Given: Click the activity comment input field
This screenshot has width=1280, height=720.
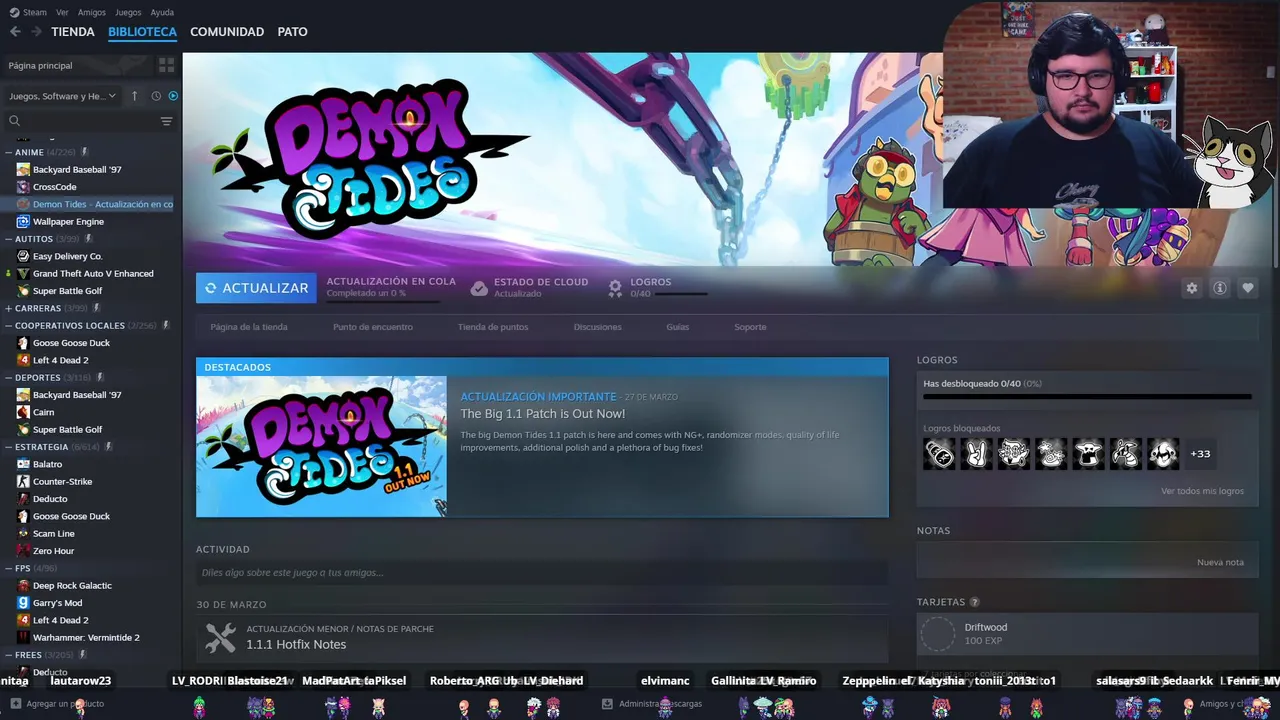Looking at the screenshot, I should tap(542, 573).
